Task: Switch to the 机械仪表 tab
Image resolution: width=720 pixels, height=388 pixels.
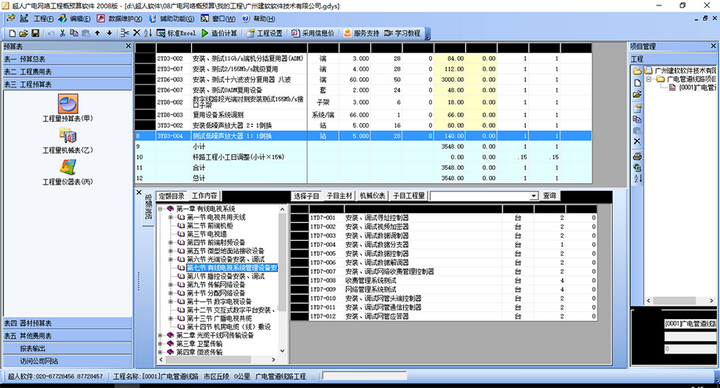Action: pyautogui.click(x=372, y=196)
